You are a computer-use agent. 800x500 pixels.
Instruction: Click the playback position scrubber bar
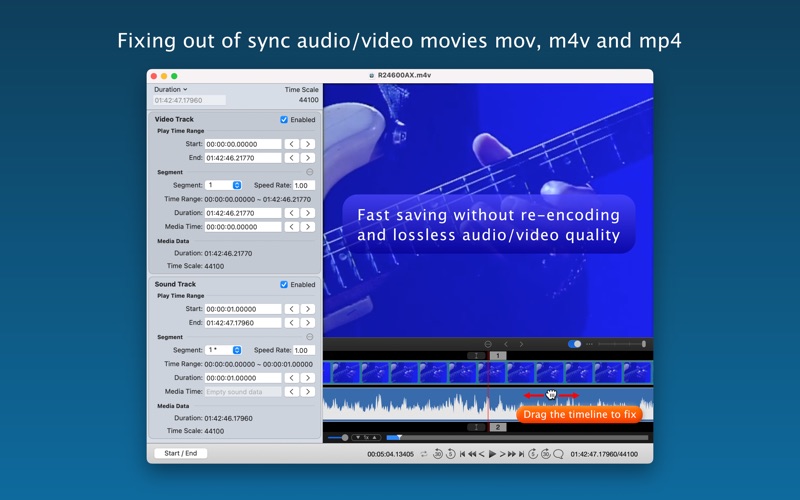[517, 438]
